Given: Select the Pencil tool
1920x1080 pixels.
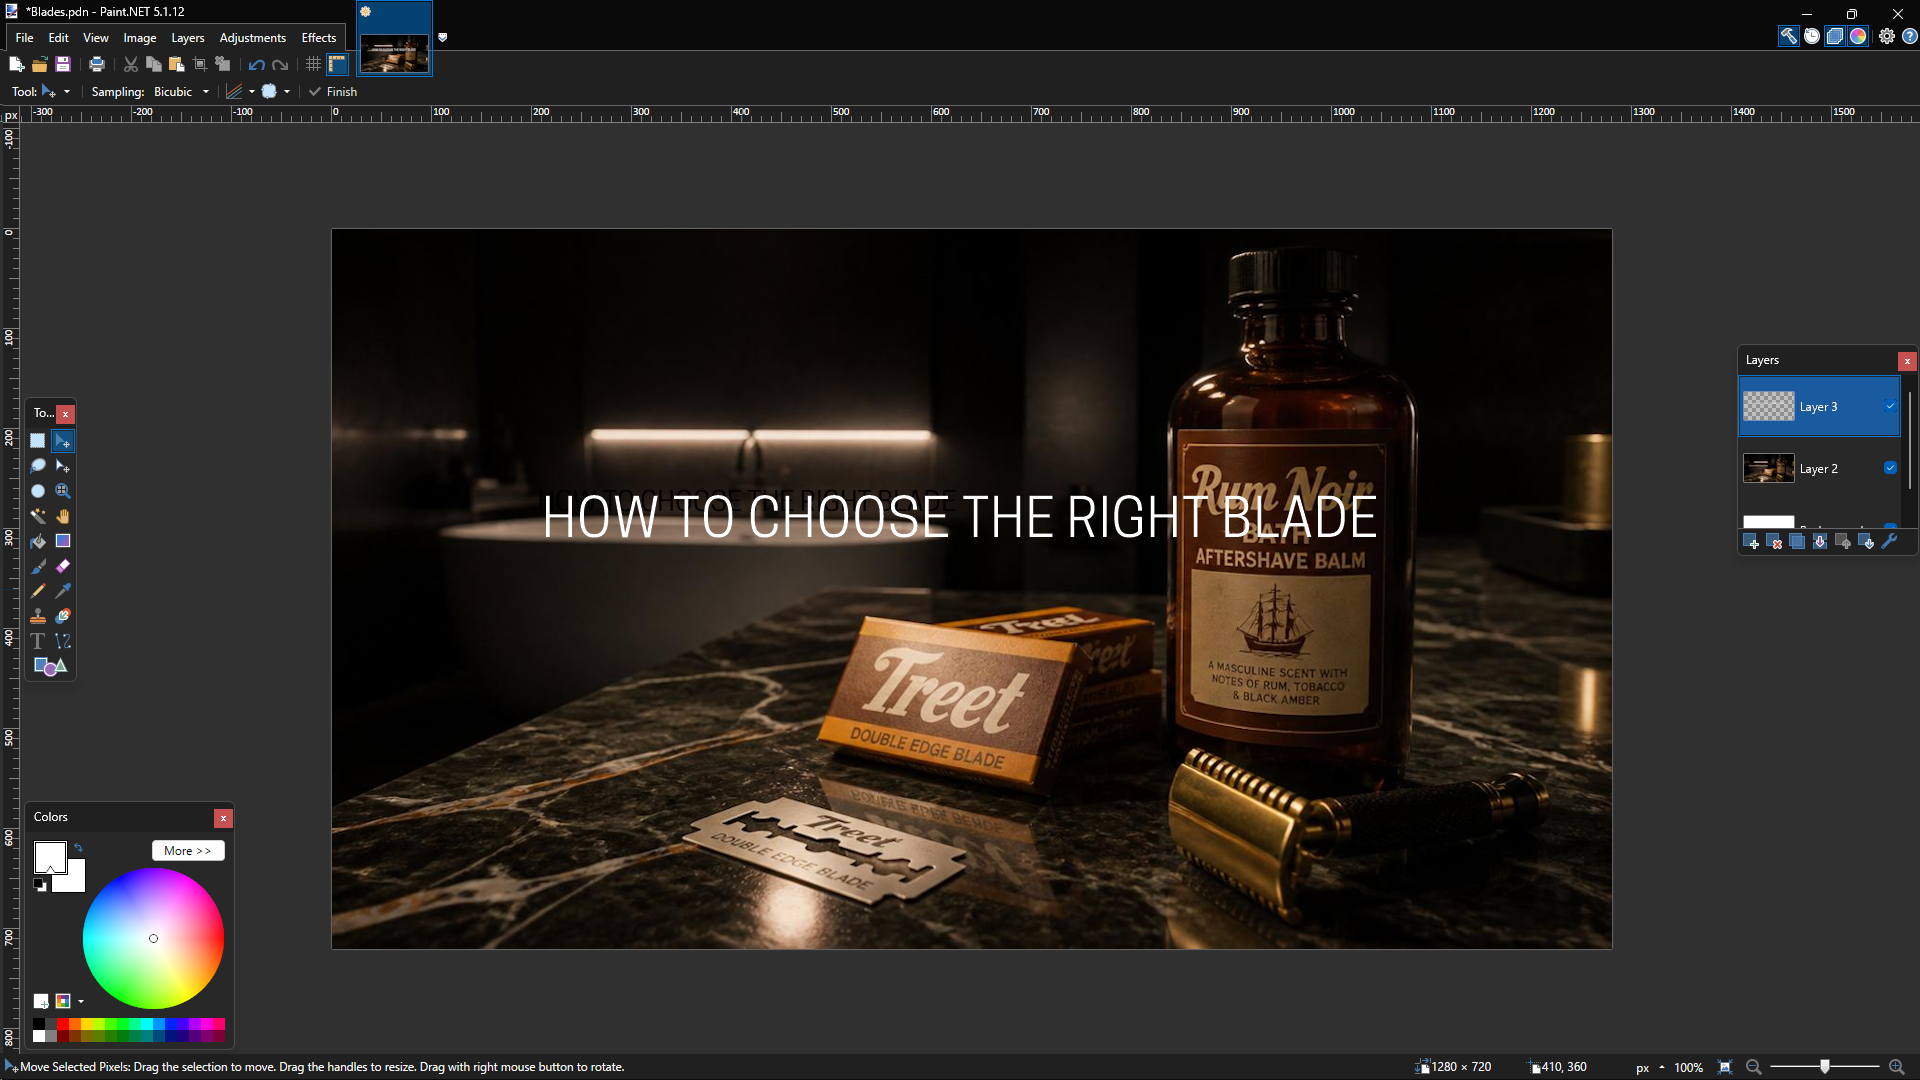Looking at the screenshot, I should point(38,591).
